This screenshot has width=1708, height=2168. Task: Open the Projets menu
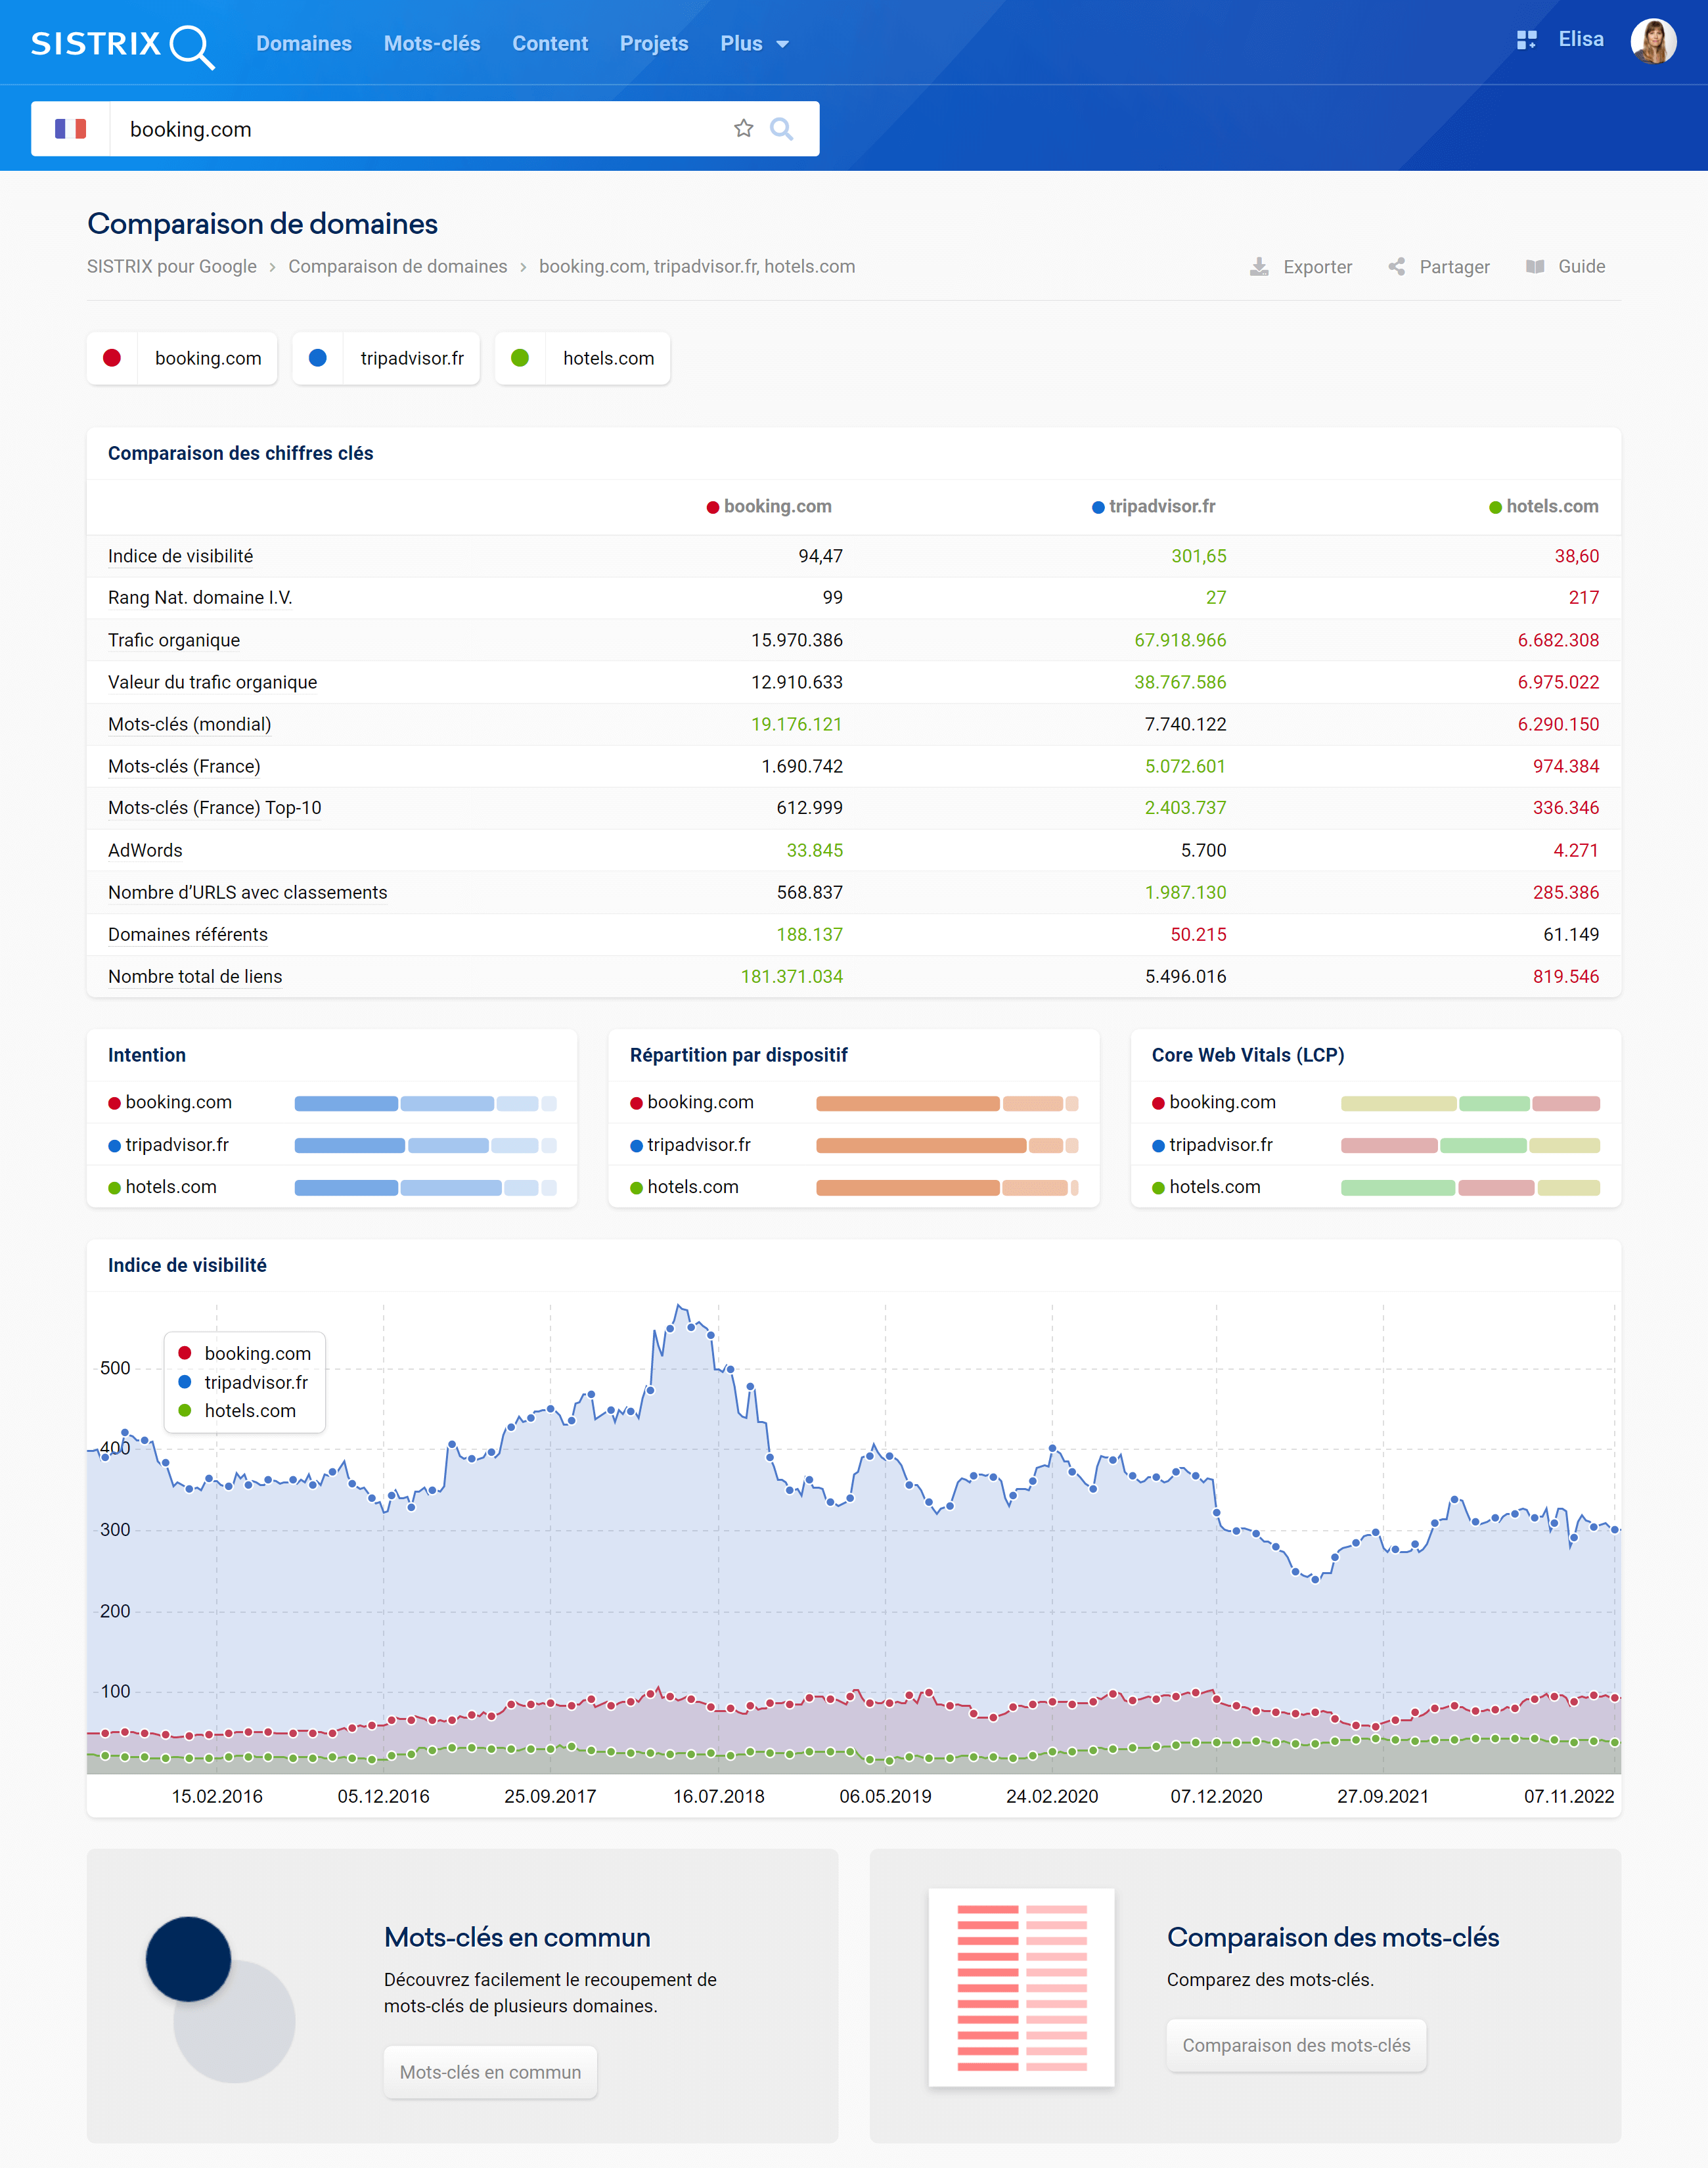[x=654, y=44]
